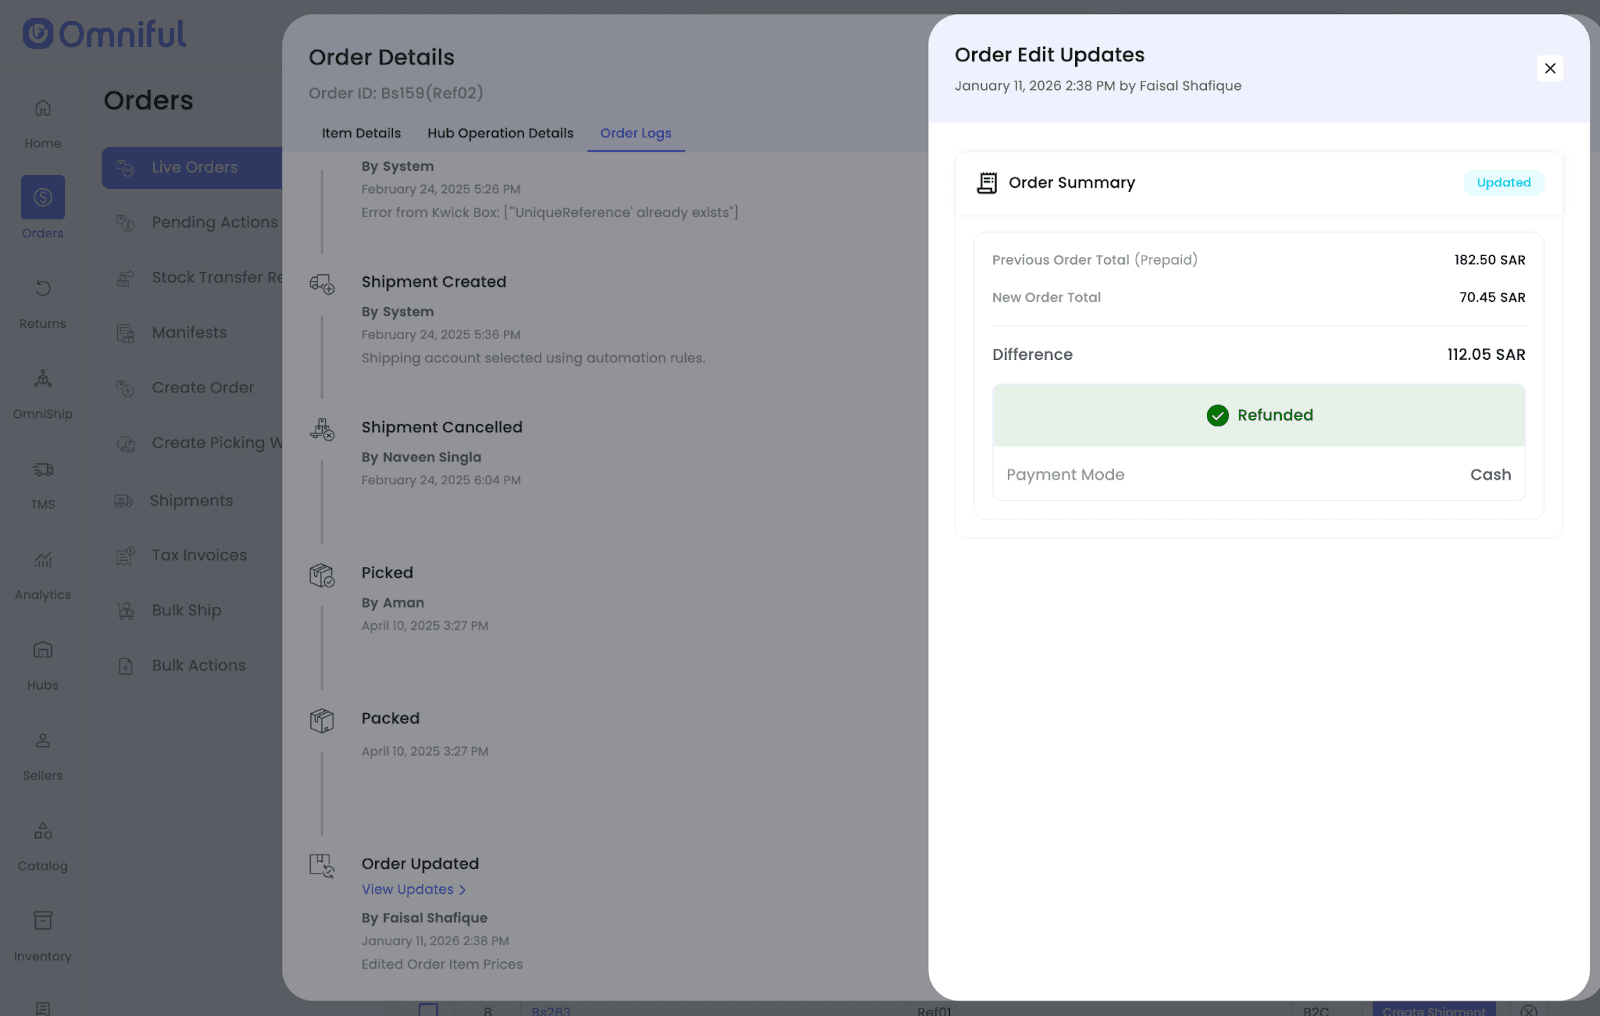The image size is (1600, 1016).
Task: Click the Returns sidebar icon
Action: pyautogui.click(x=43, y=289)
